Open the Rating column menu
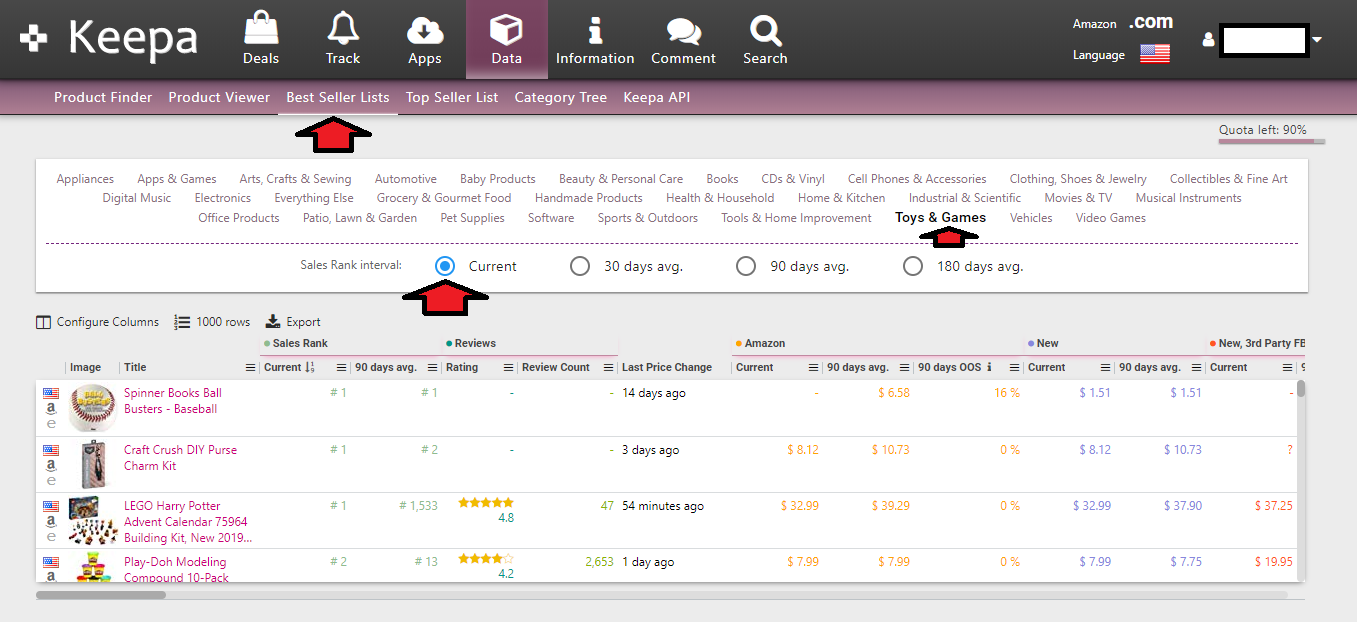The width and height of the screenshot is (1357, 622). click(508, 367)
